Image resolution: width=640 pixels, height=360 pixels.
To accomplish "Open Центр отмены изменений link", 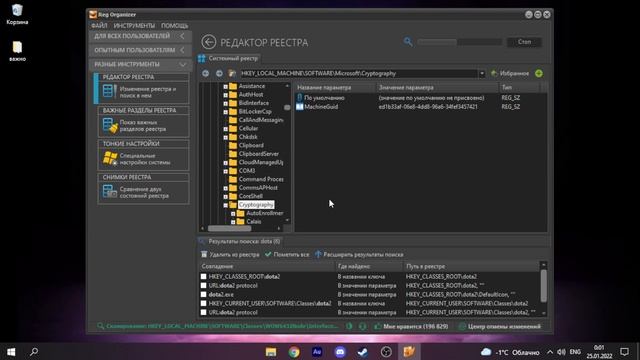I will coord(500,327).
